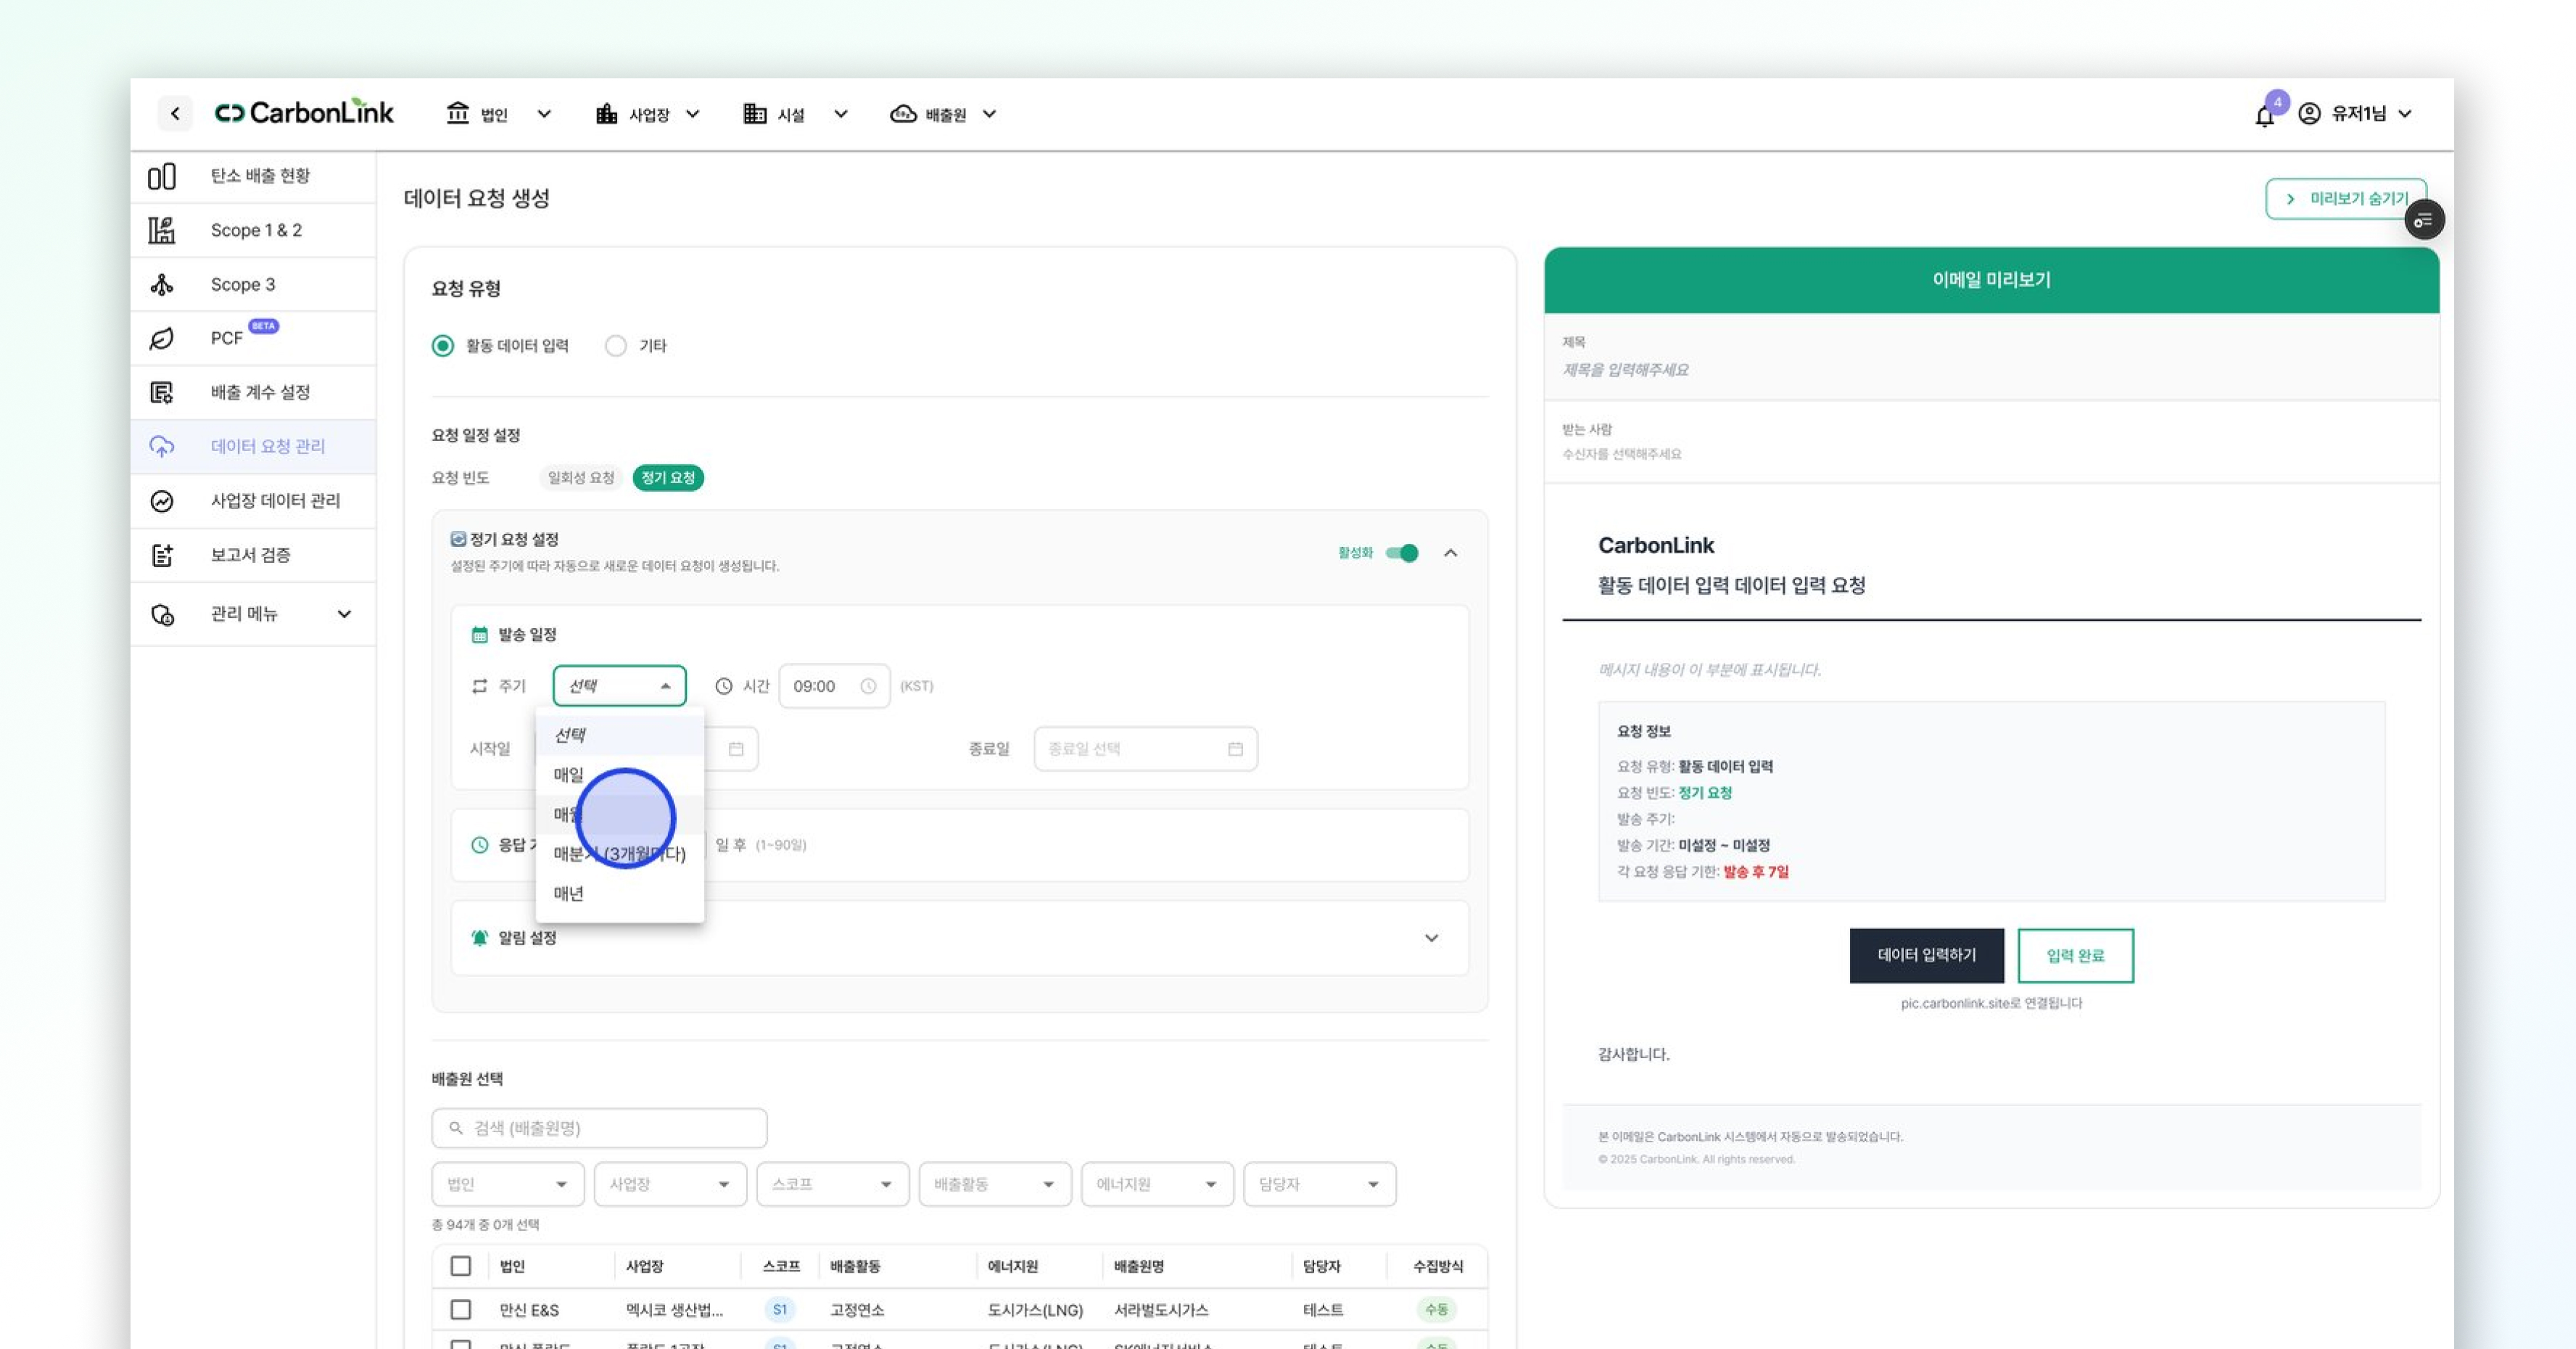Viewport: 2576px width, 1349px height.
Task: Click the 총 94개 중 0개 선택 text
Action: click(x=485, y=1225)
